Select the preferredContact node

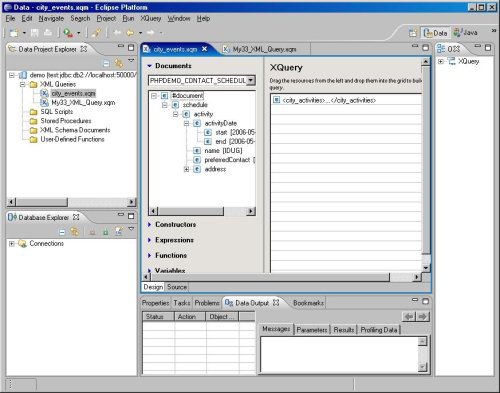227,160
